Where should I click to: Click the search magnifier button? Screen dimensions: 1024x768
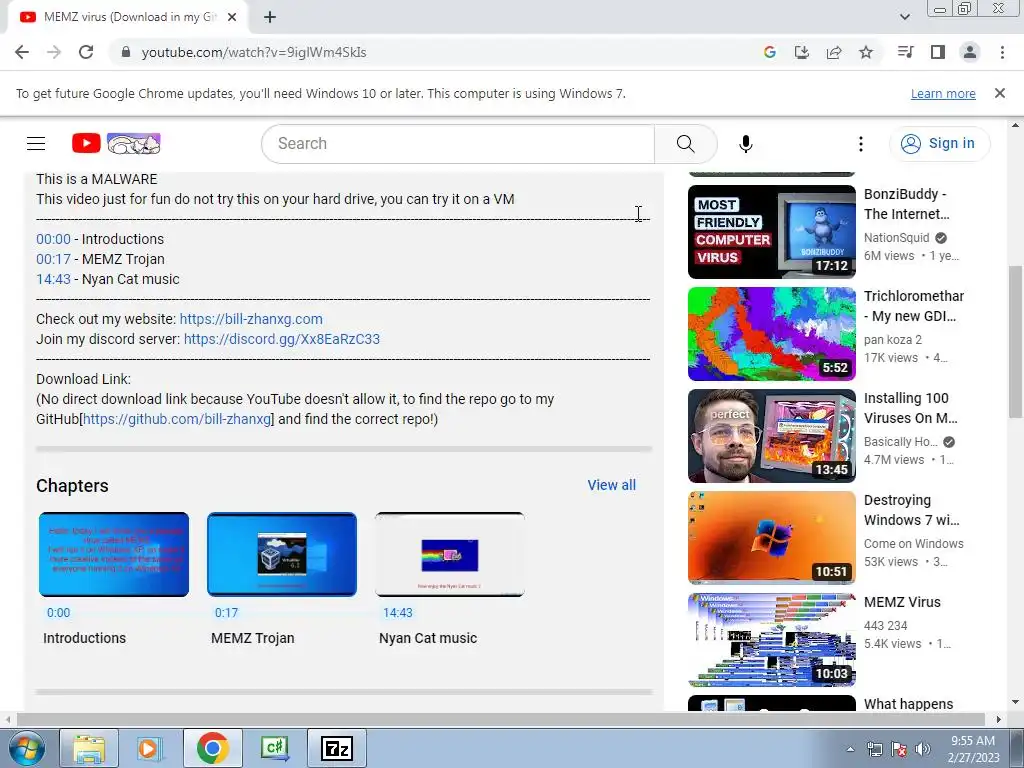686,144
